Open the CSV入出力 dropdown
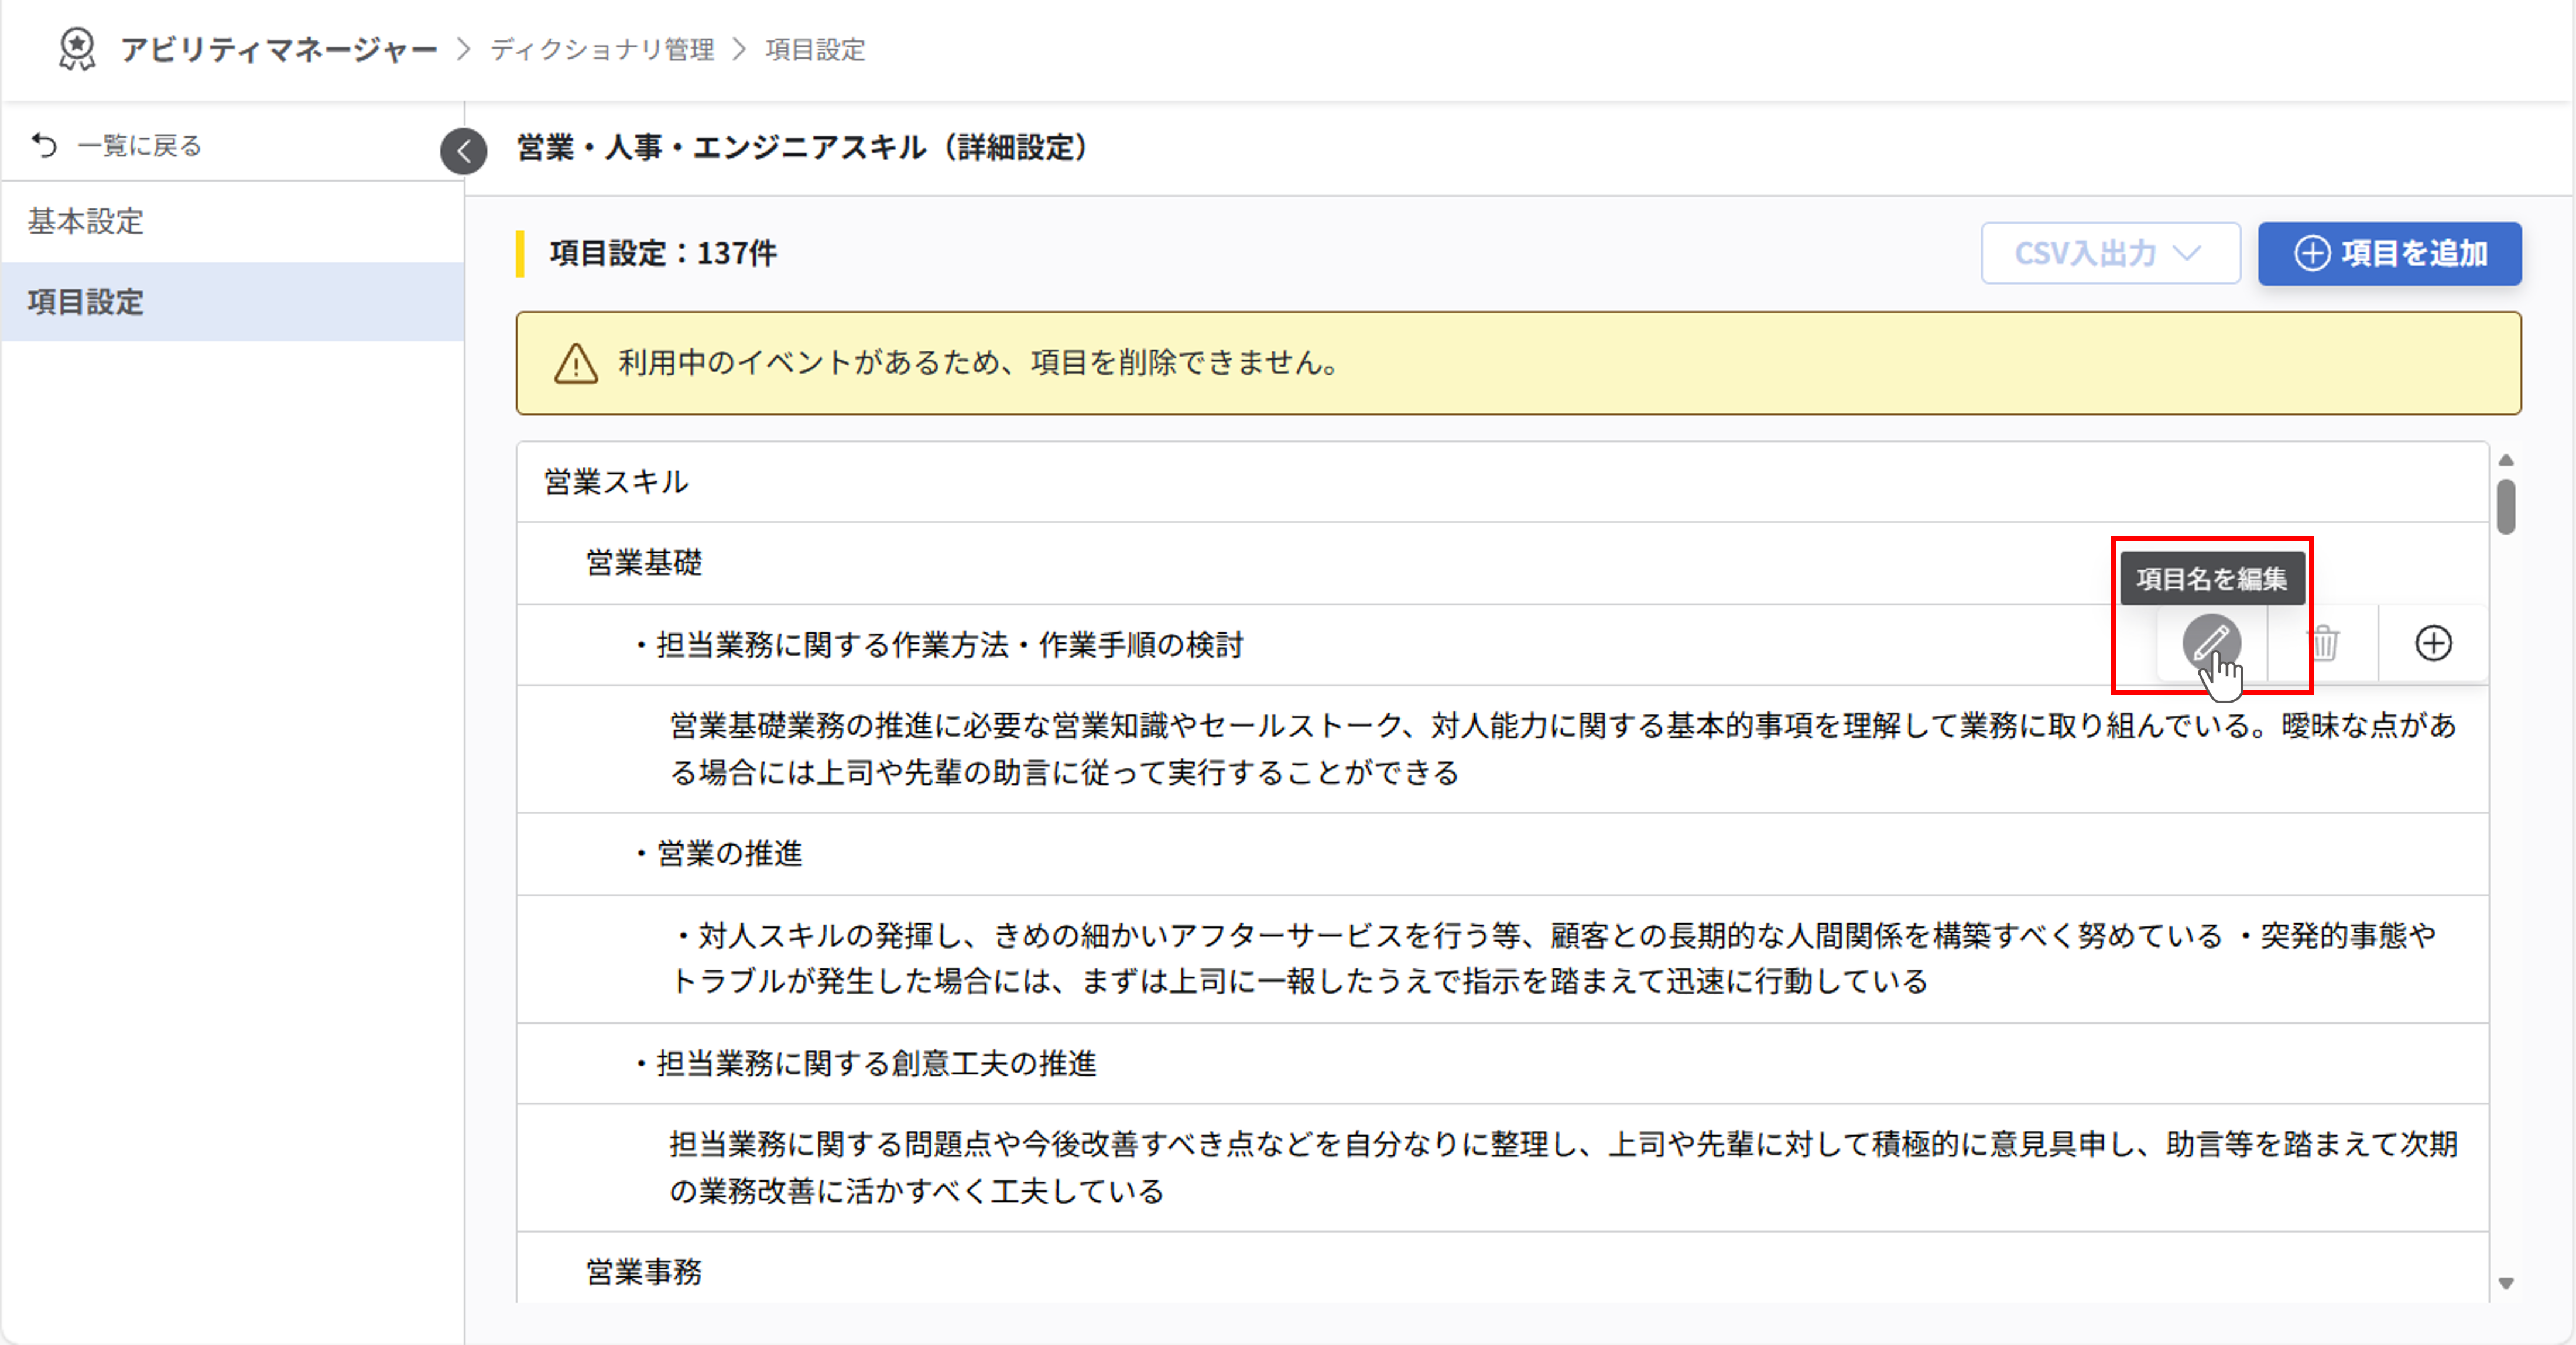Viewport: 2576px width, 1345px height. click(2110, 253)
